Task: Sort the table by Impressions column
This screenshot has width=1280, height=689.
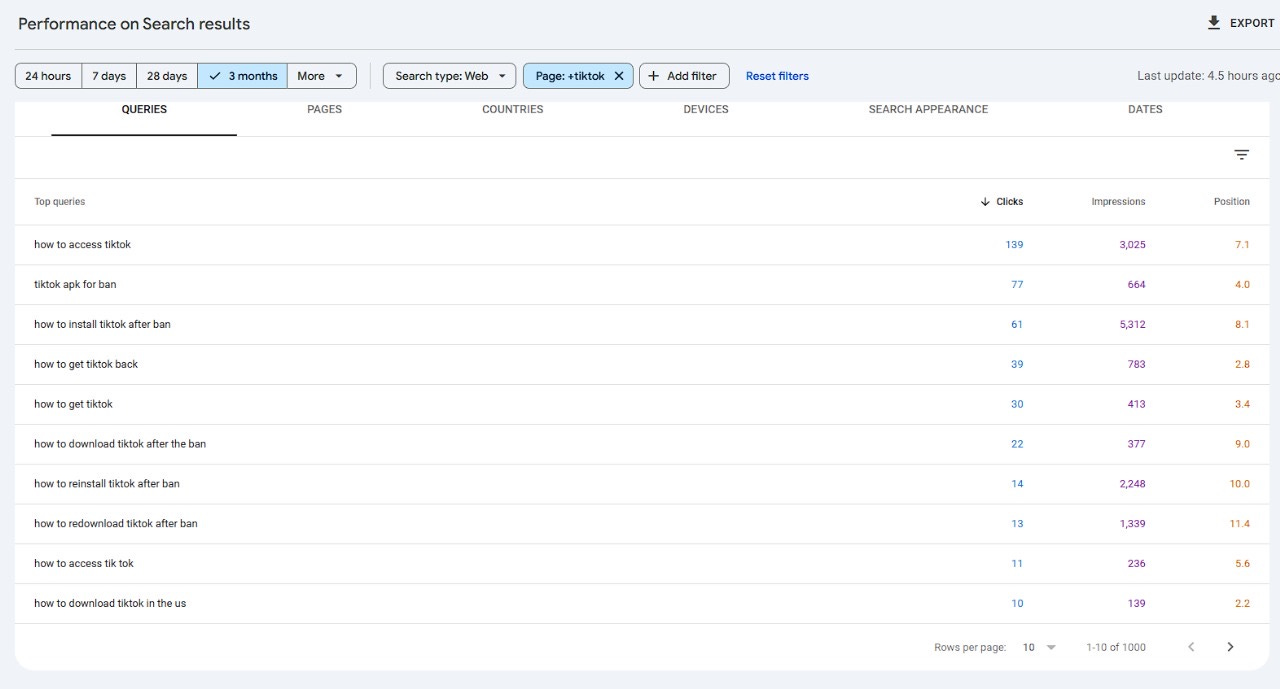Action: tap(1118, 202)
